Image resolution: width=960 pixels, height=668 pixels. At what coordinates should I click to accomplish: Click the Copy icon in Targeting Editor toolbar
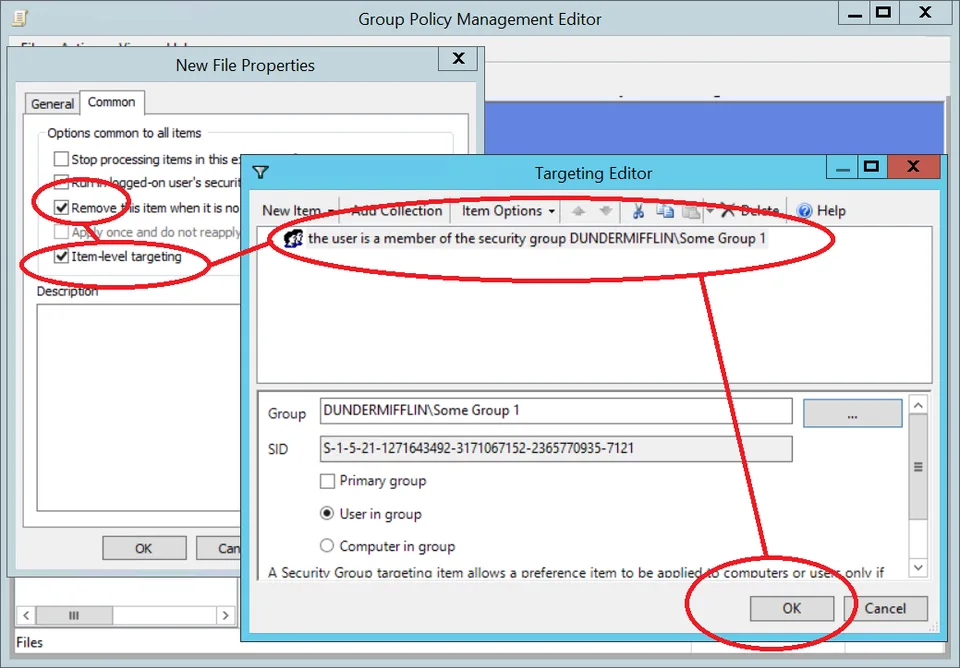click(x=664, y=211)
